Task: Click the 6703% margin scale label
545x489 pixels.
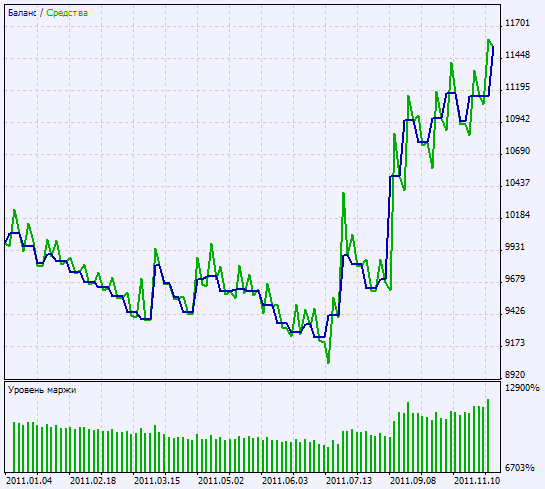Action: [x=519, y=468]
